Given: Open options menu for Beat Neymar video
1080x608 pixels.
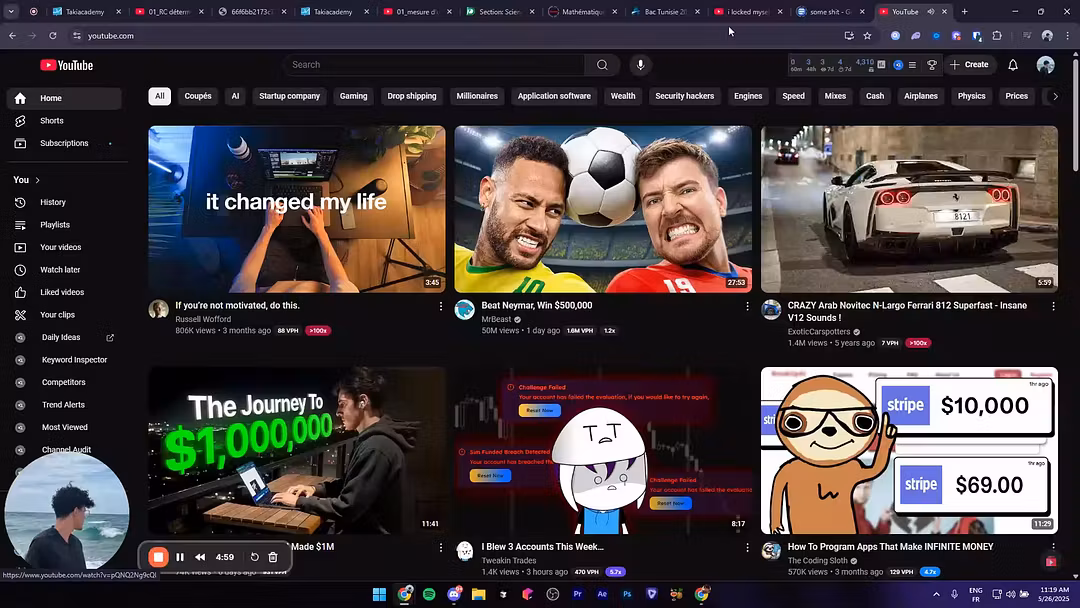Looking at the screenshot, I should pos(746,306).
